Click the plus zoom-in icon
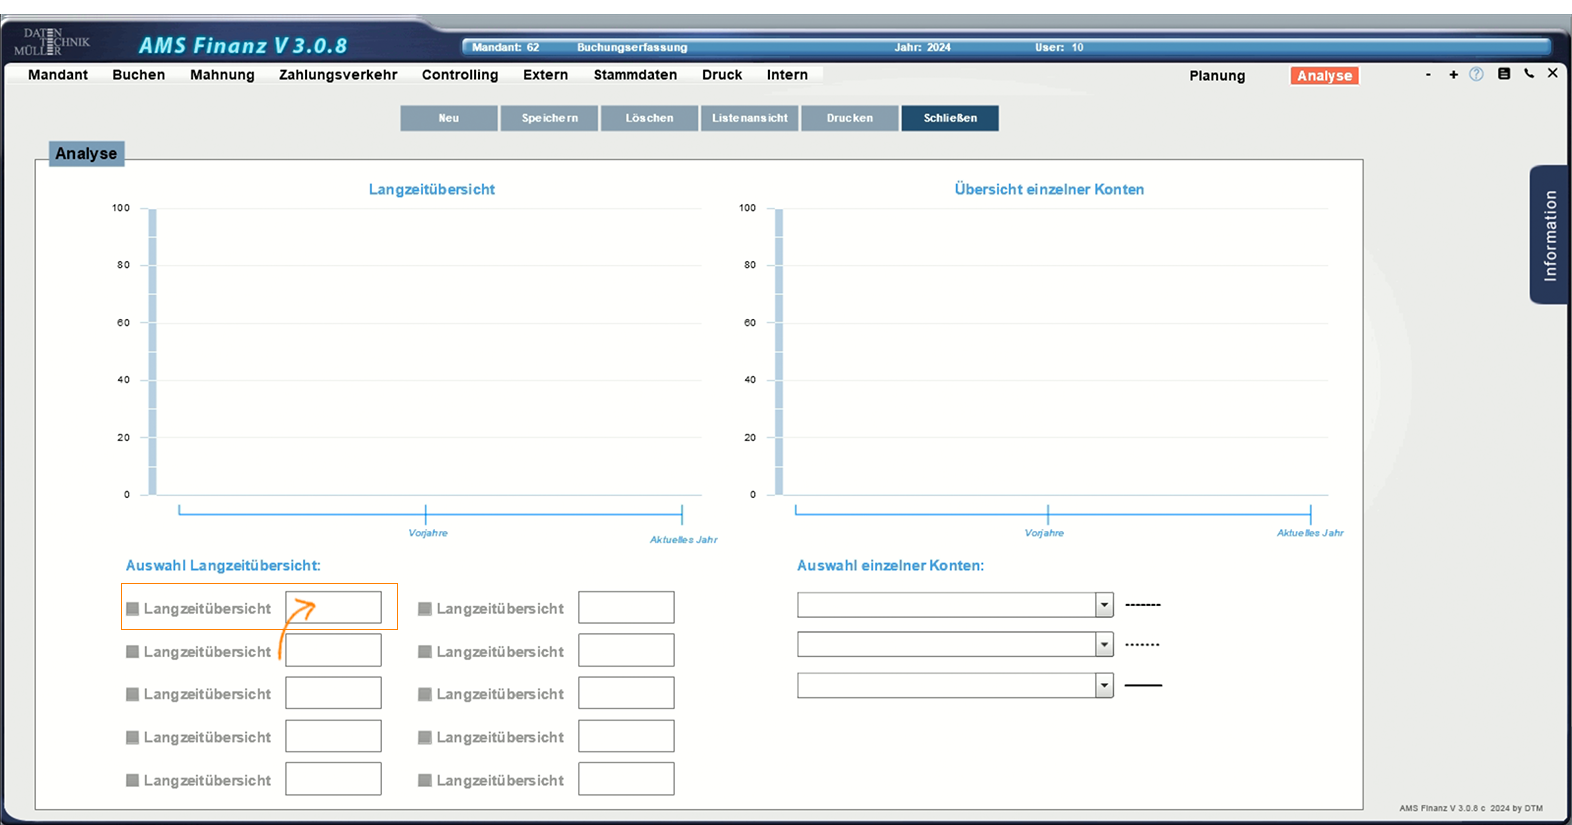The height and width of the screenshot is (825, 1572). 1453,75
